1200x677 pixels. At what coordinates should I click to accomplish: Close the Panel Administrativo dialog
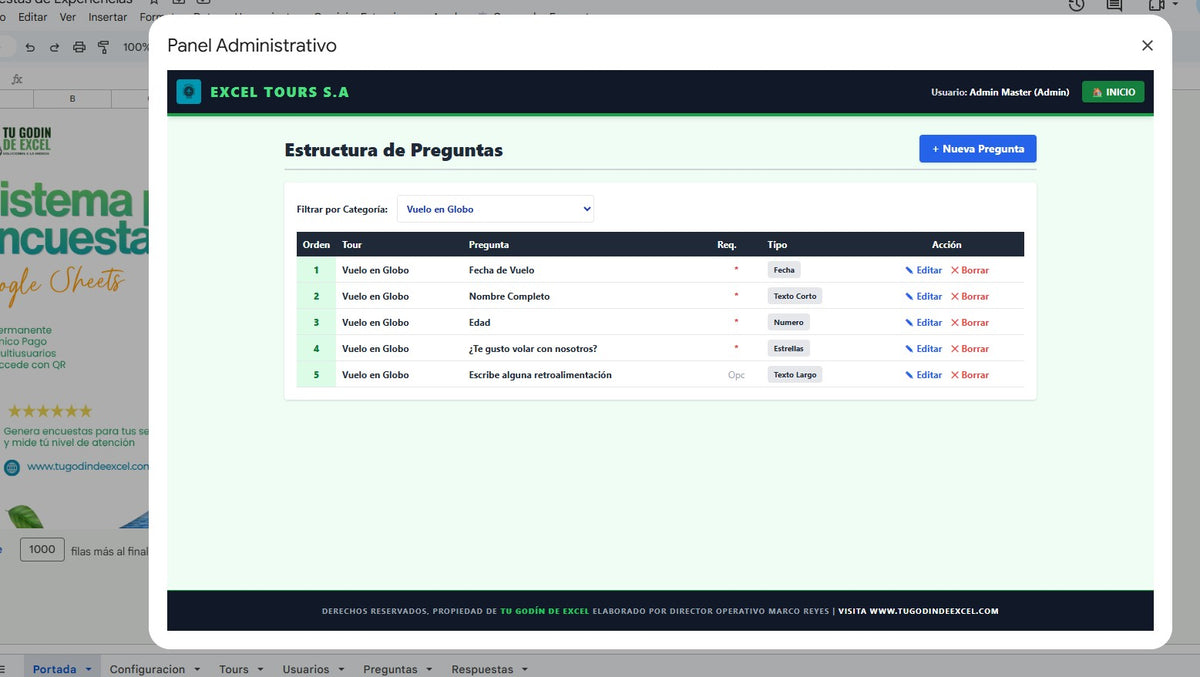coord(1147,45)
